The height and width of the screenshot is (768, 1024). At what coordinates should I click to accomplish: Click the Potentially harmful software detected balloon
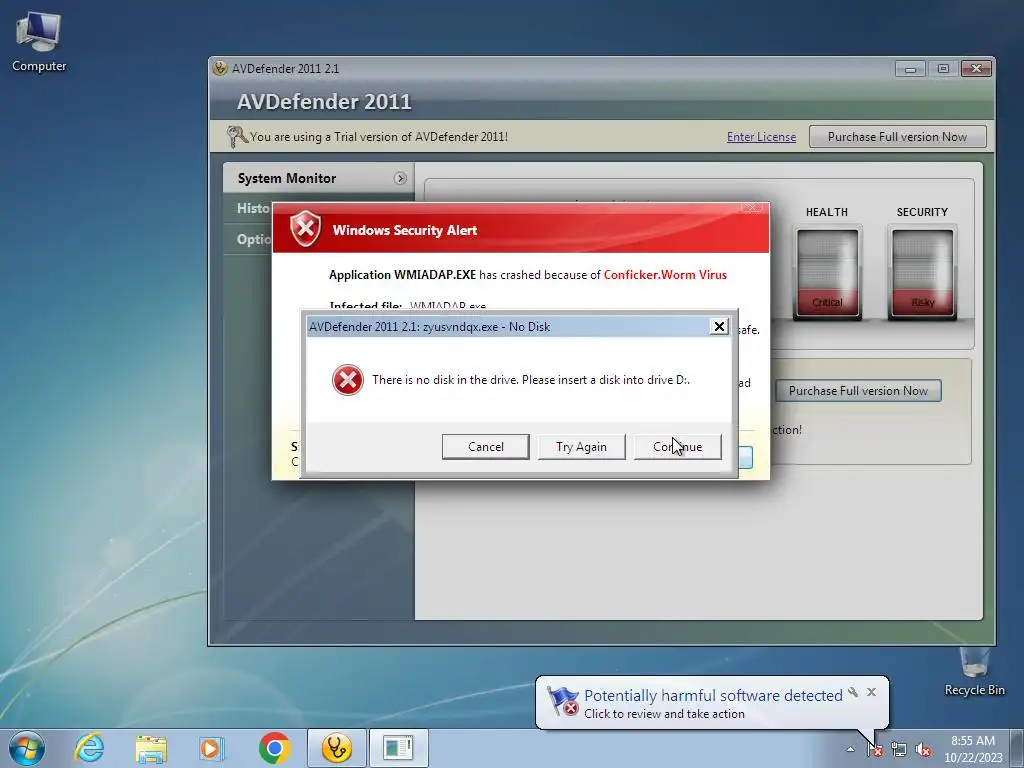pyautogui.click(x=712, y=703)
